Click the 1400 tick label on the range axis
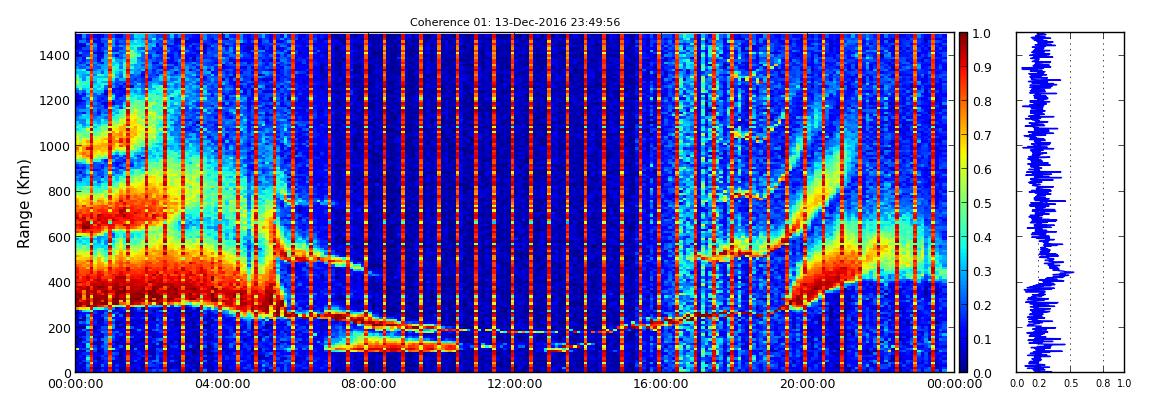The image size is (1150, 407). click(55, 56)
